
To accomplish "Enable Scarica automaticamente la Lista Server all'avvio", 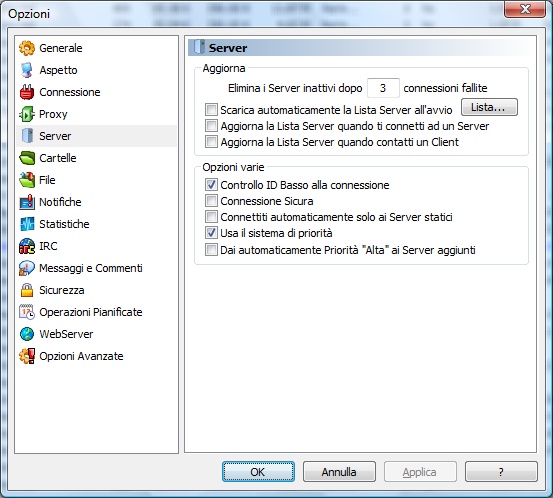I will click(x=211, y=109).
